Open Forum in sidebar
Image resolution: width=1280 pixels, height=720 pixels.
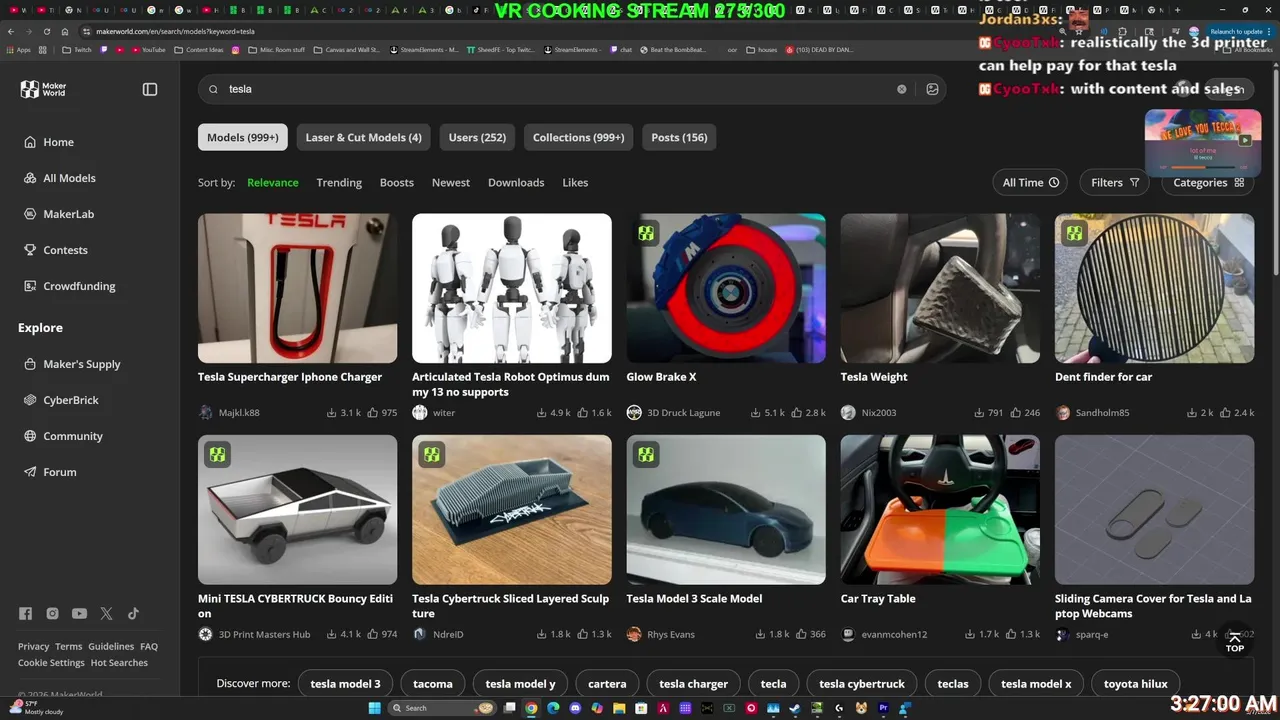coord(50,472)
